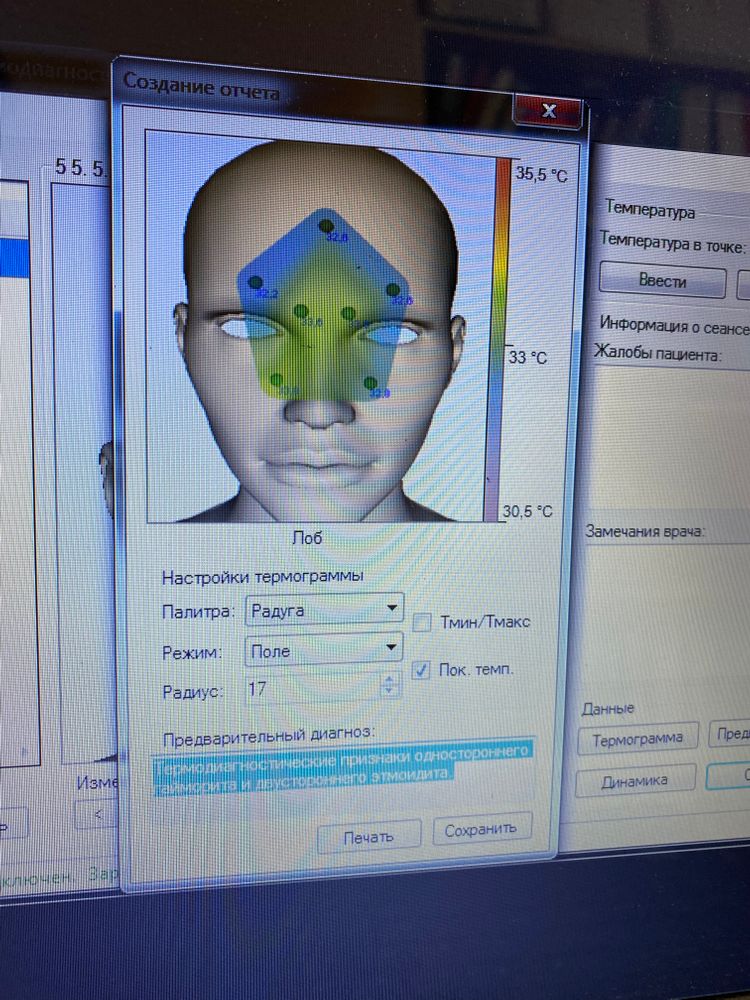This screenshot has width=750, height=1000.
Task: Open Термограмма in the Данные section
Action: [637, 739]
